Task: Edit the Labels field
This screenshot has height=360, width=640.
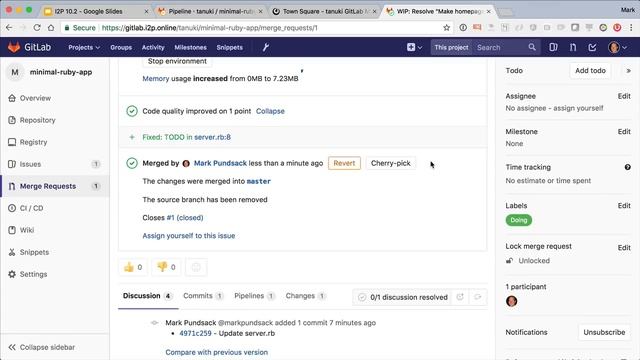Action: point(624,206)
